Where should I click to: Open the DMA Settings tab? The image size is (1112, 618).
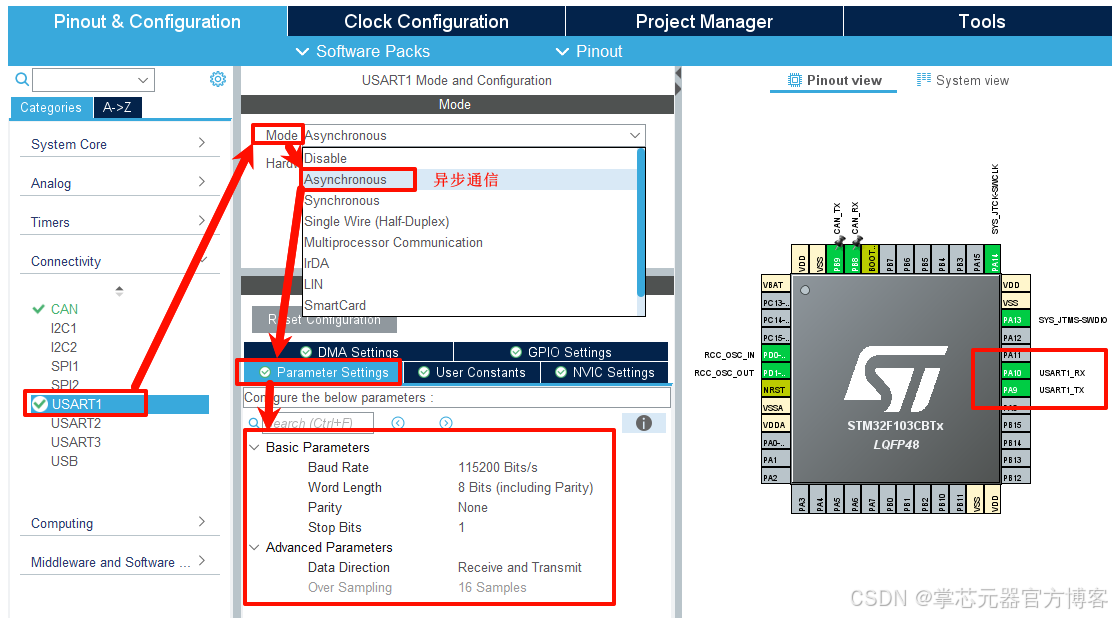pos(348,352)
